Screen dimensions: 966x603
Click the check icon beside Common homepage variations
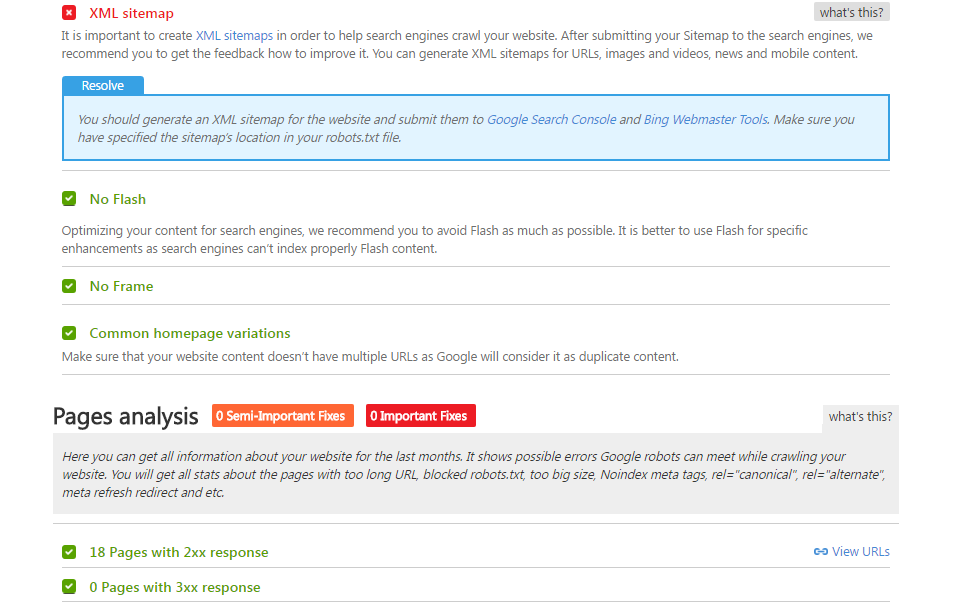point(69,333)
